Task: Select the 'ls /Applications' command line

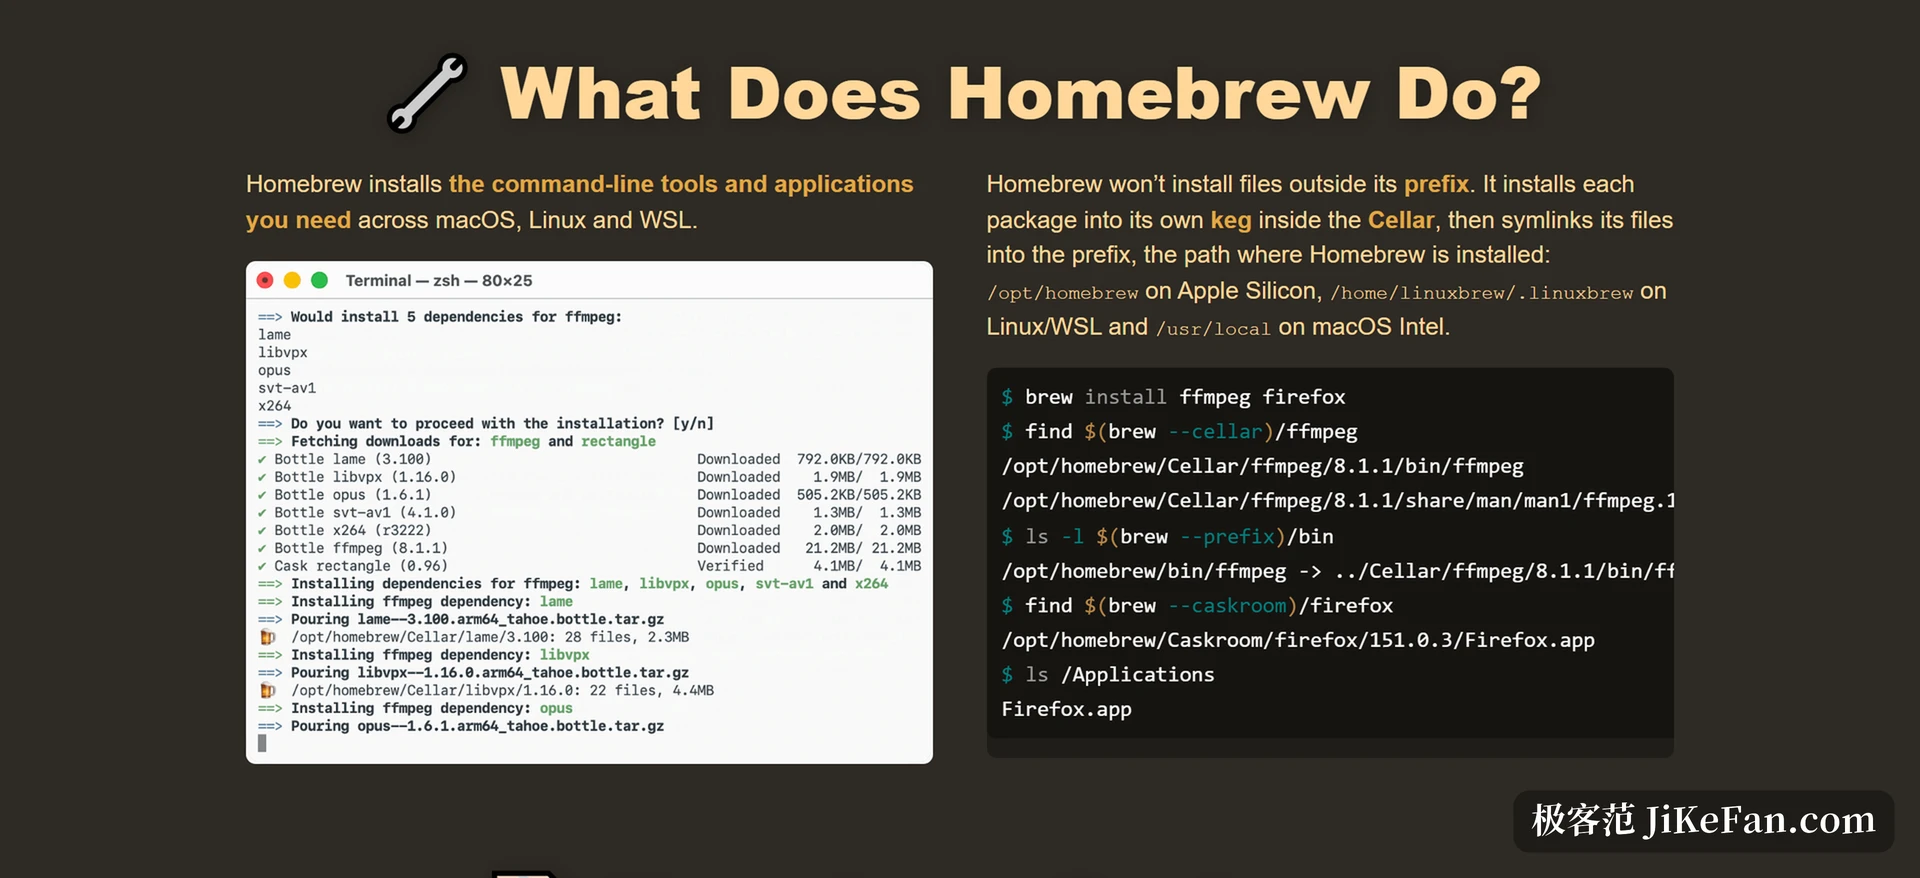Action: tap(1108, 675)
